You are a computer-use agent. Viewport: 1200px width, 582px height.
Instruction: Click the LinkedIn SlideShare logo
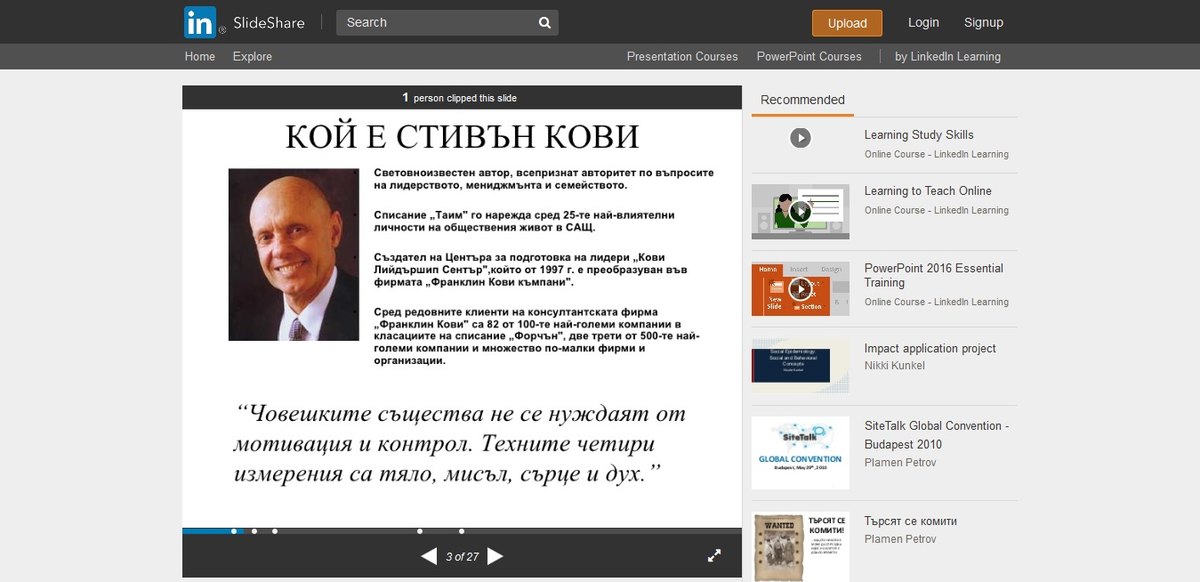click(244, 22)
